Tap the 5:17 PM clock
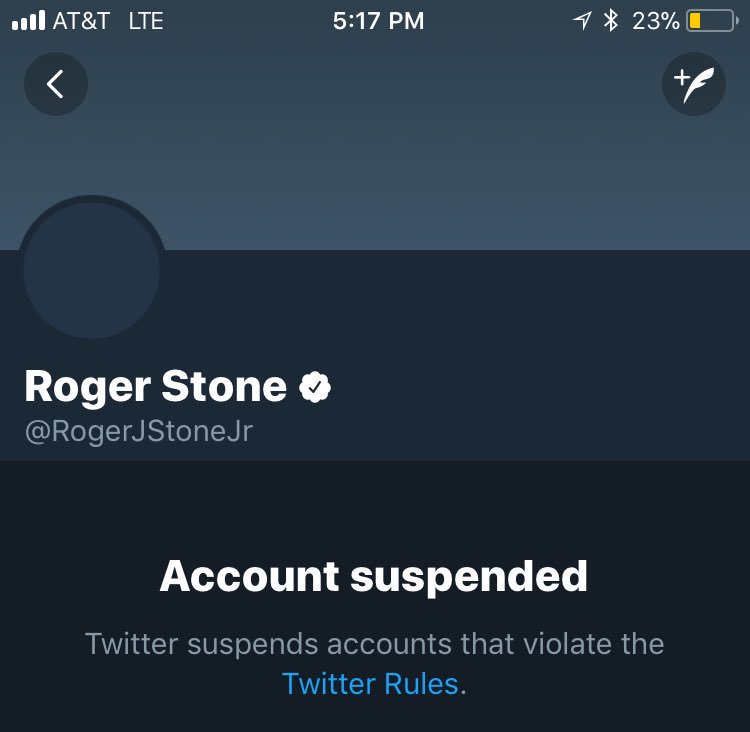Image resolution: width=750 pixels, height=732 pixels. [x=378, y=21]
